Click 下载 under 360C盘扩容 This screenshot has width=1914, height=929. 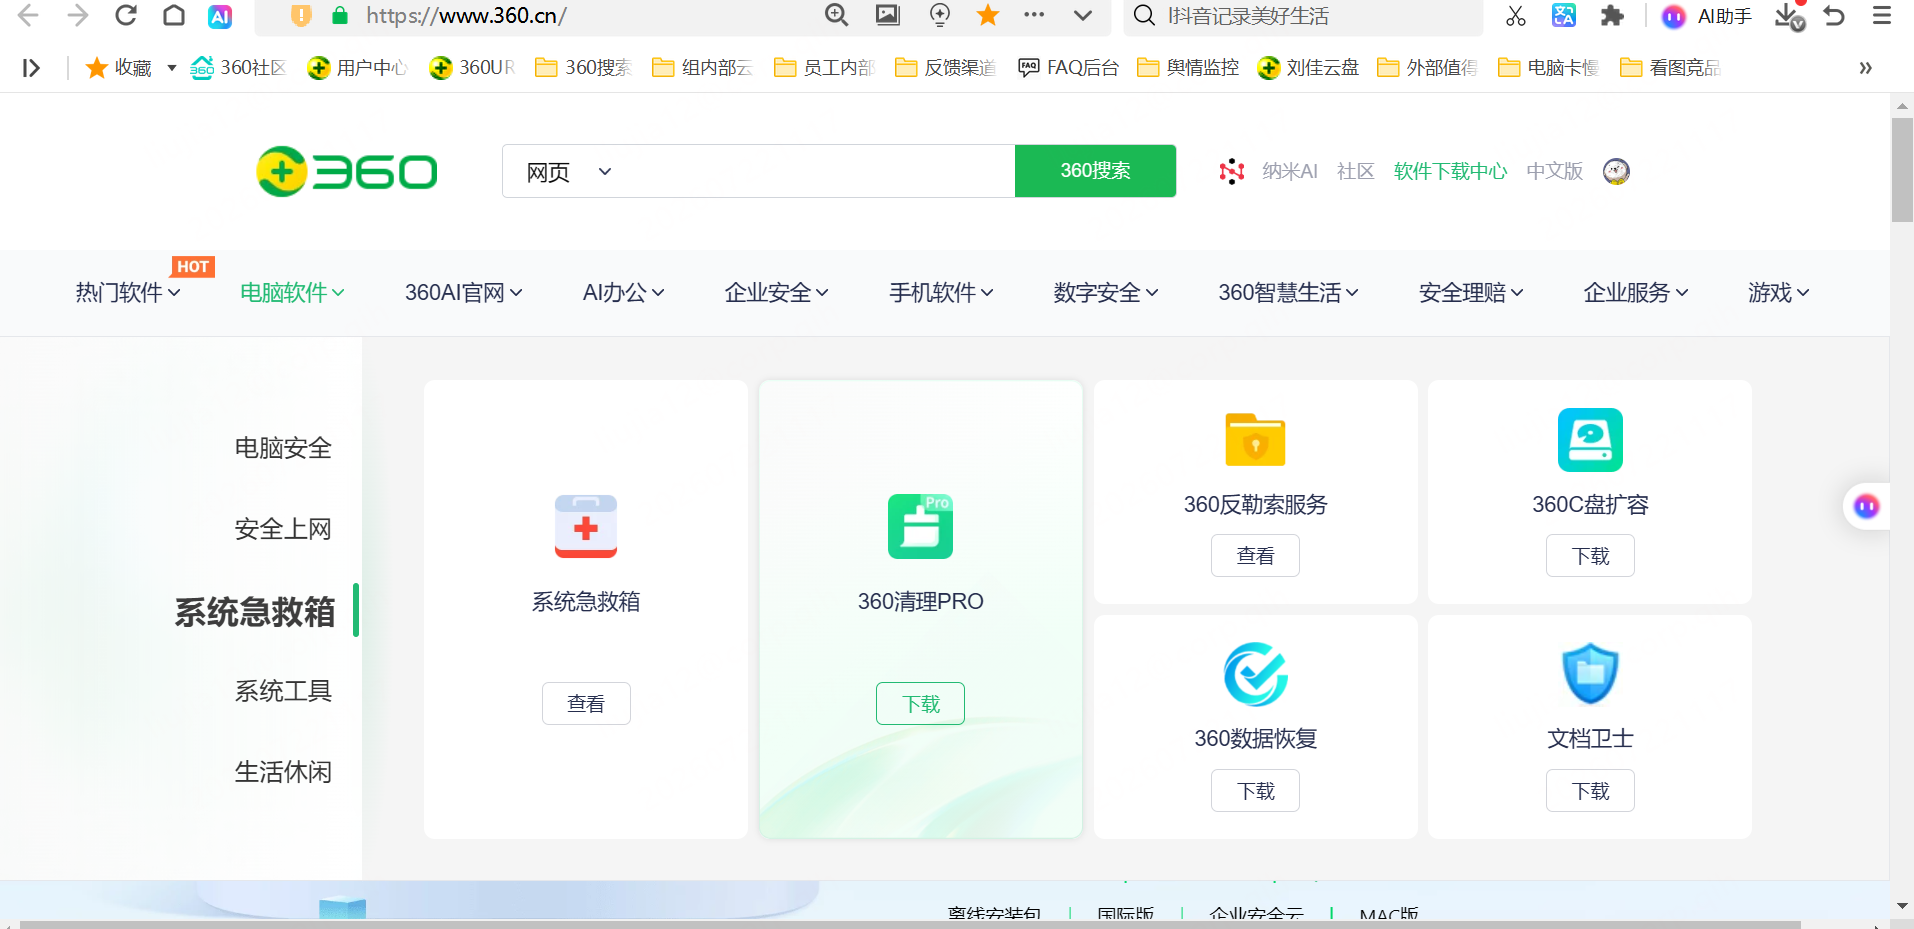point(1590,555)
